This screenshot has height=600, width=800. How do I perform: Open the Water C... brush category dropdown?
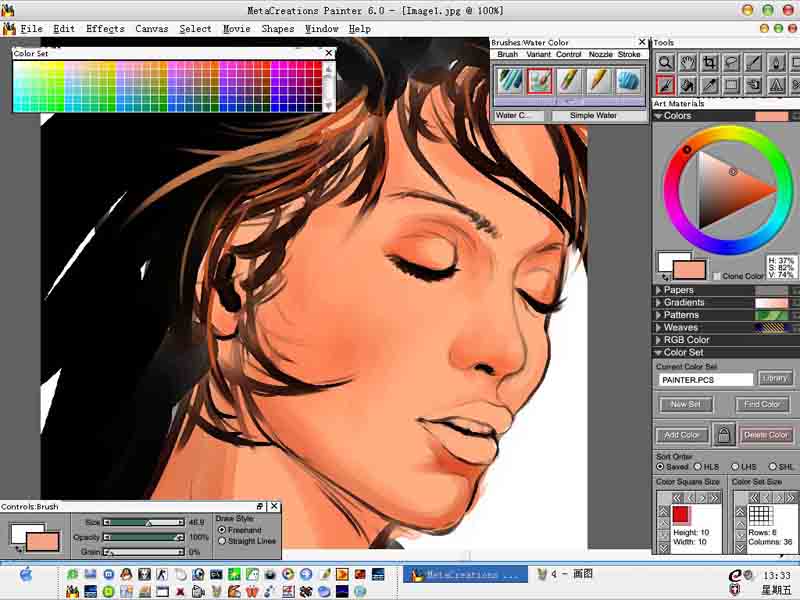pyautogui.click(x=519, y=116)
